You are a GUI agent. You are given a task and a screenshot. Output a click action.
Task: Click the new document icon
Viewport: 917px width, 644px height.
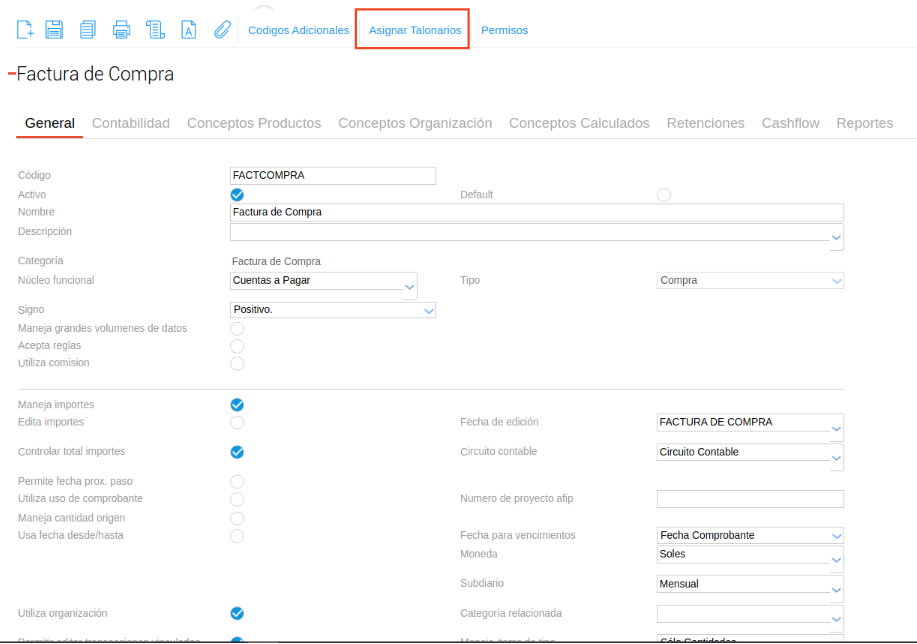[26, 30]
